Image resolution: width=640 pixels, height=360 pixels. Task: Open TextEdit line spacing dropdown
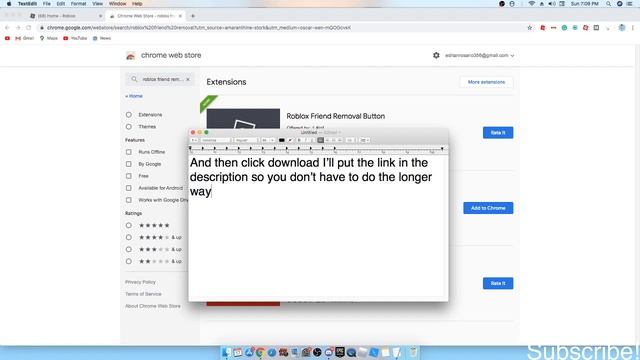pyautogui.click(x=350, y=140)
